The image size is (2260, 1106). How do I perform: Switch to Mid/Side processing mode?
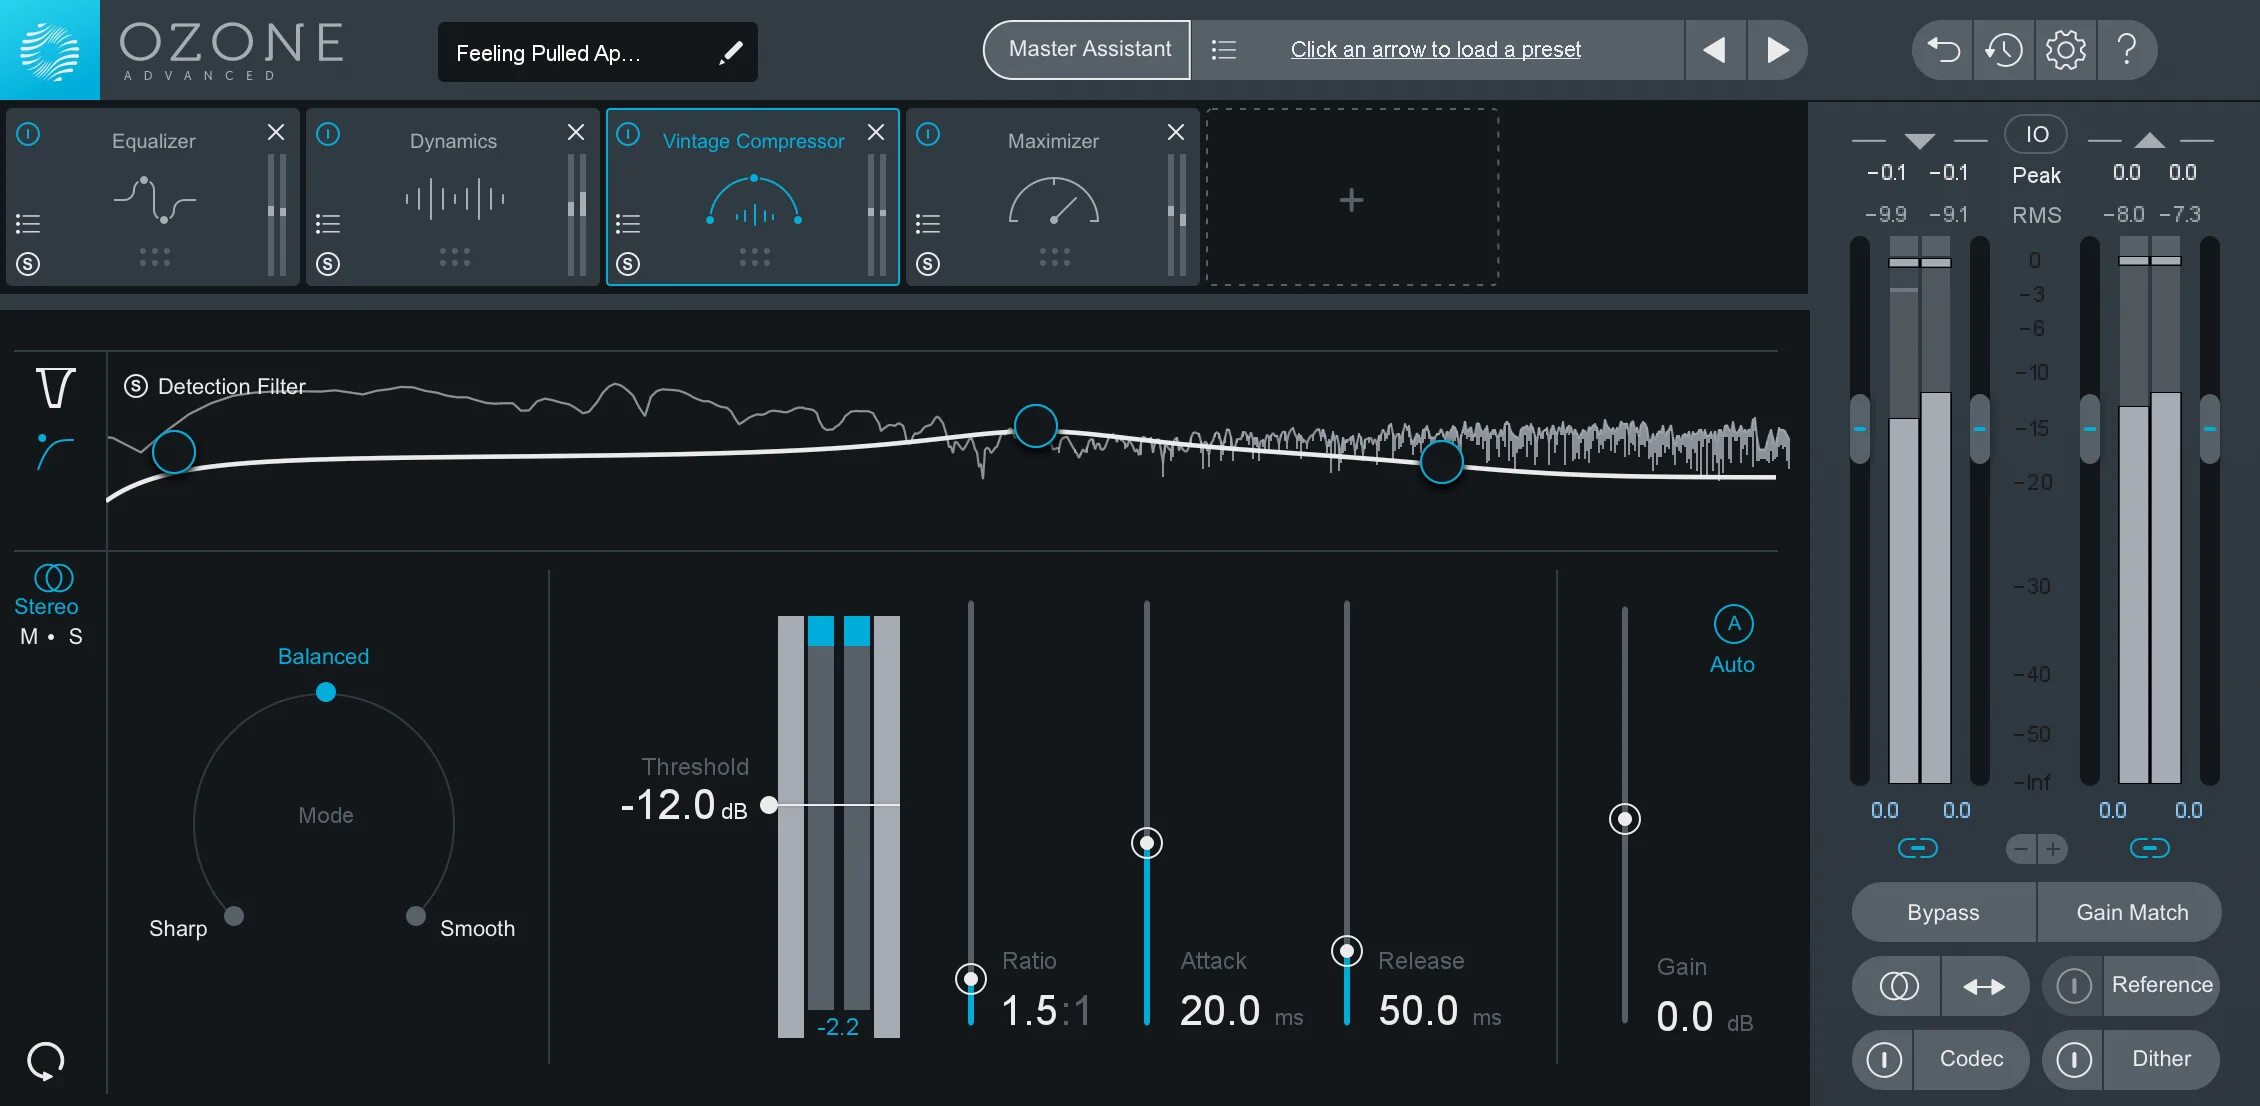tap(52, 636)
